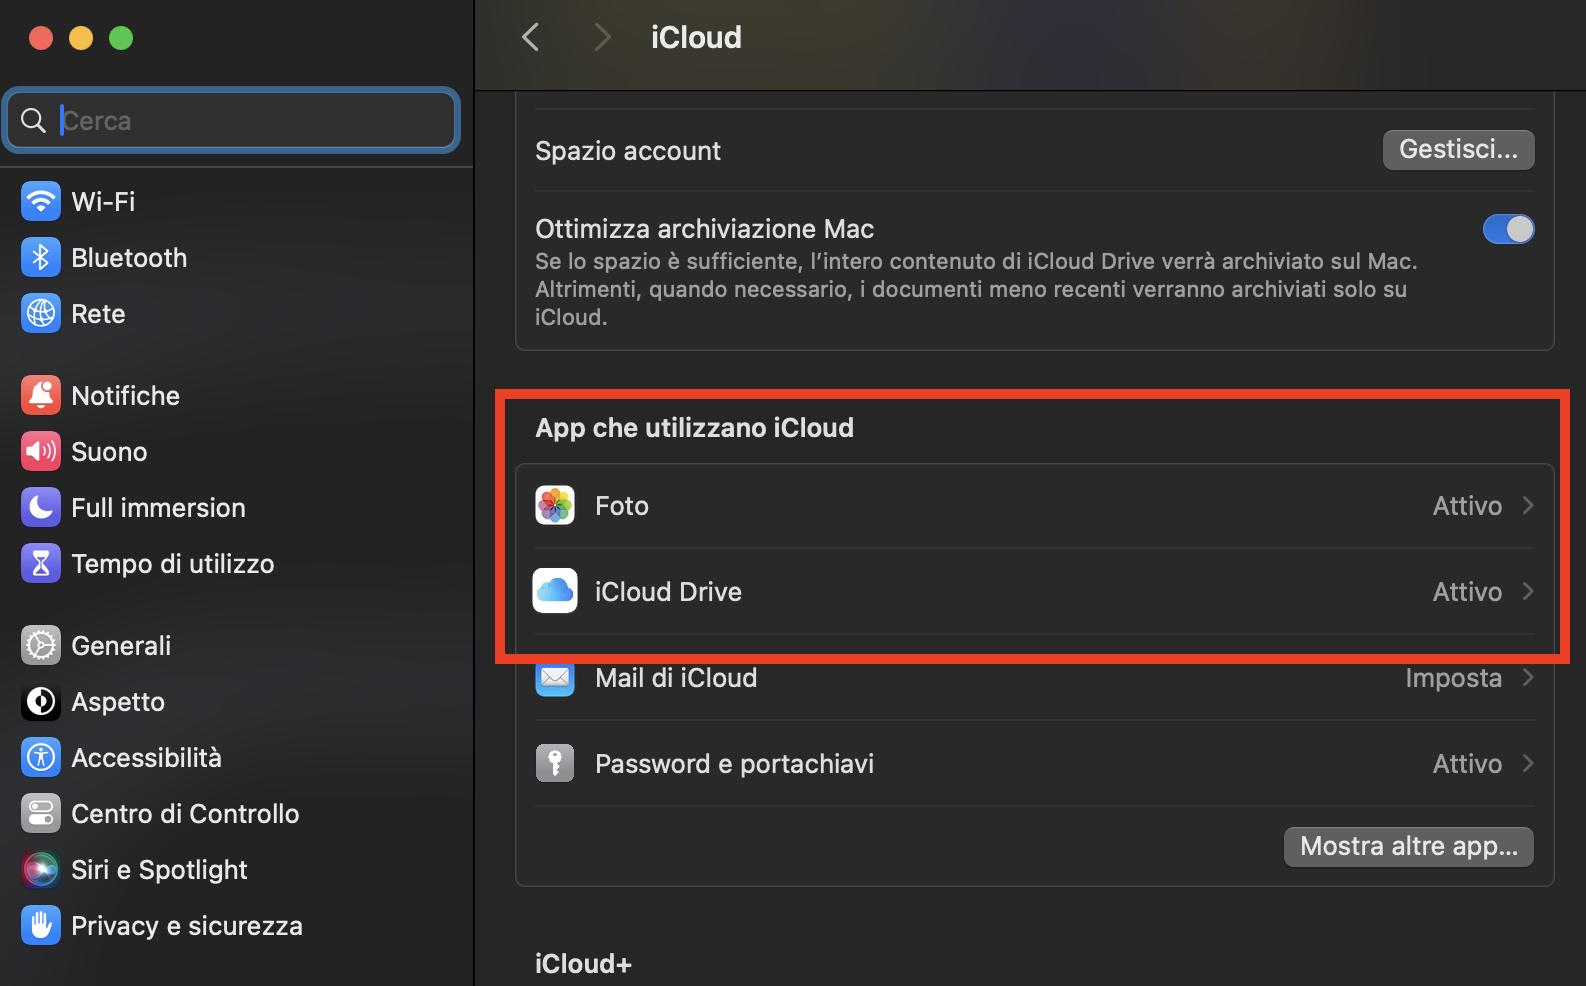Click the Tempo di utilizzo hourglass icon
The image size is (1586, 986).
(x=41, y=563)
